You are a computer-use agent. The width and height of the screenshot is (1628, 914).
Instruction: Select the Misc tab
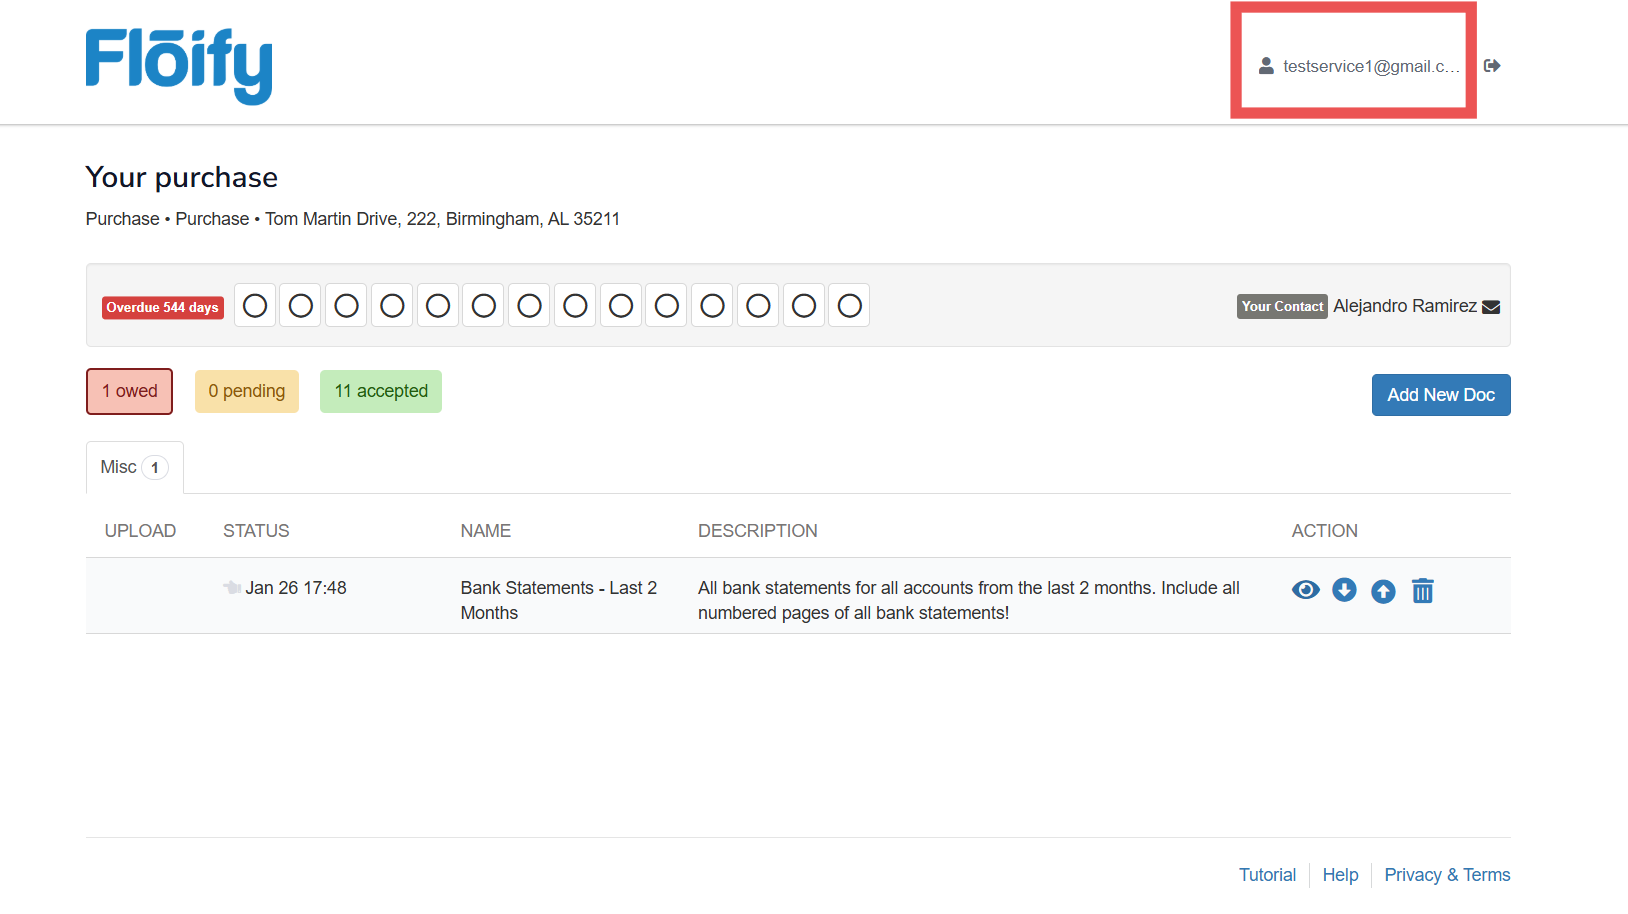coord(134,467)
